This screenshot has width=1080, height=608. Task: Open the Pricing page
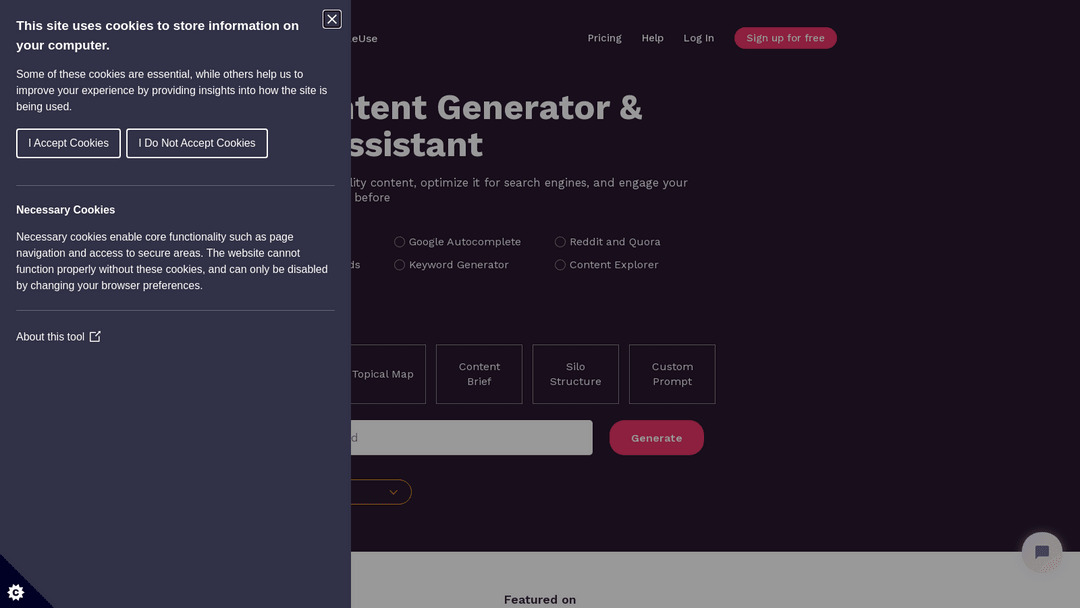tap(604, 38)
